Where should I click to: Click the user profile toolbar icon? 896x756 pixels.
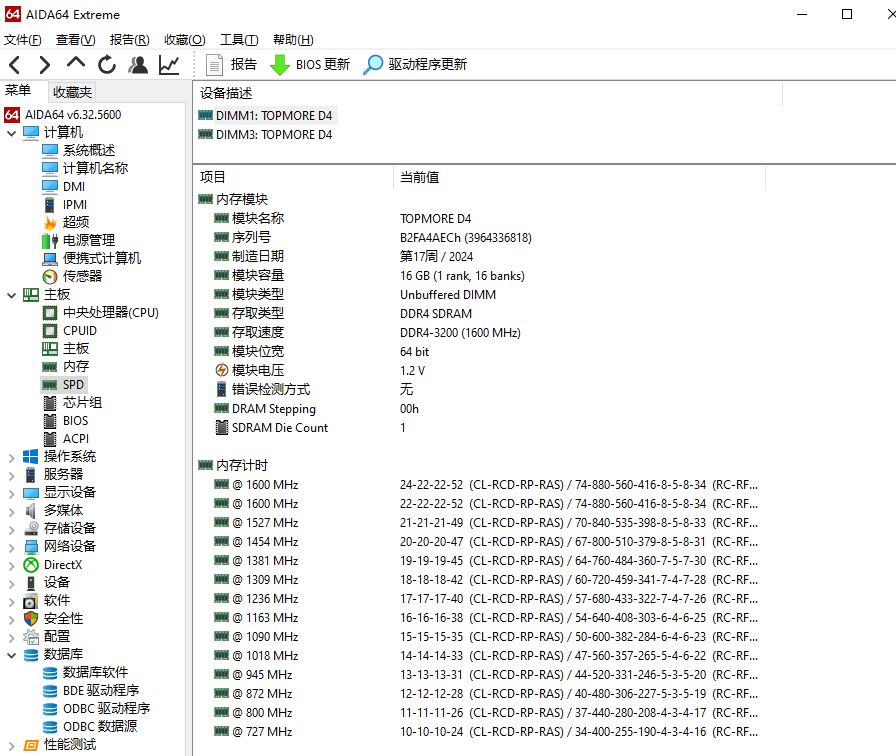pos(138,65)
